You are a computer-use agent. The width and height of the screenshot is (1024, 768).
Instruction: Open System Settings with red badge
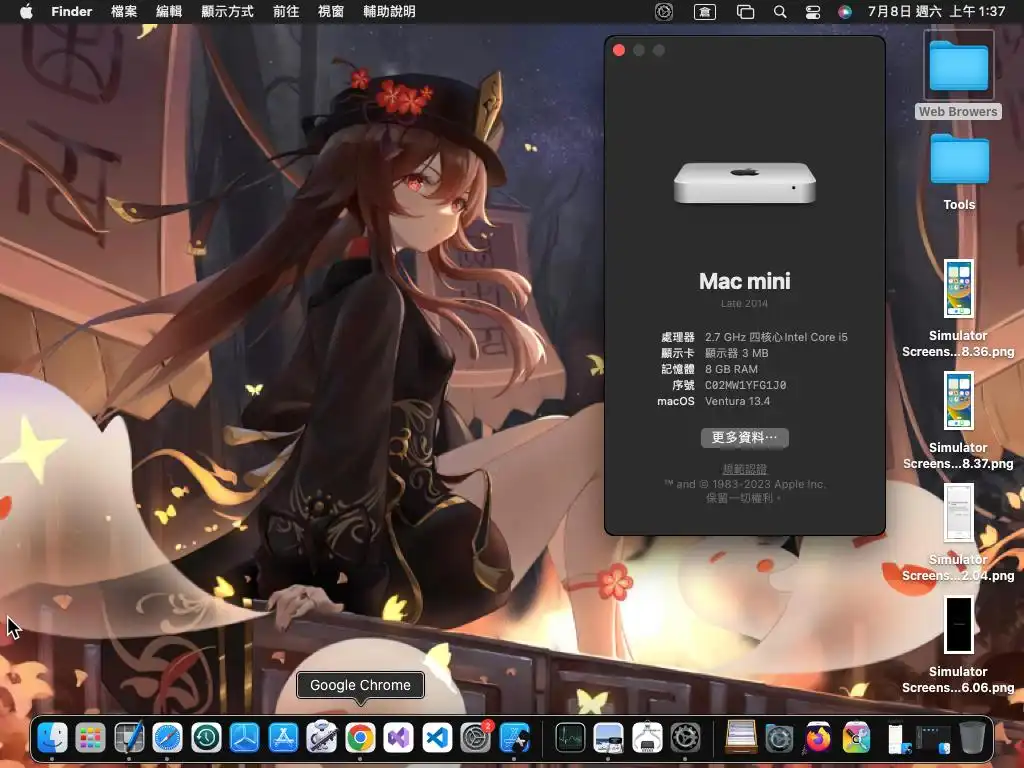[x=476, y=738]
